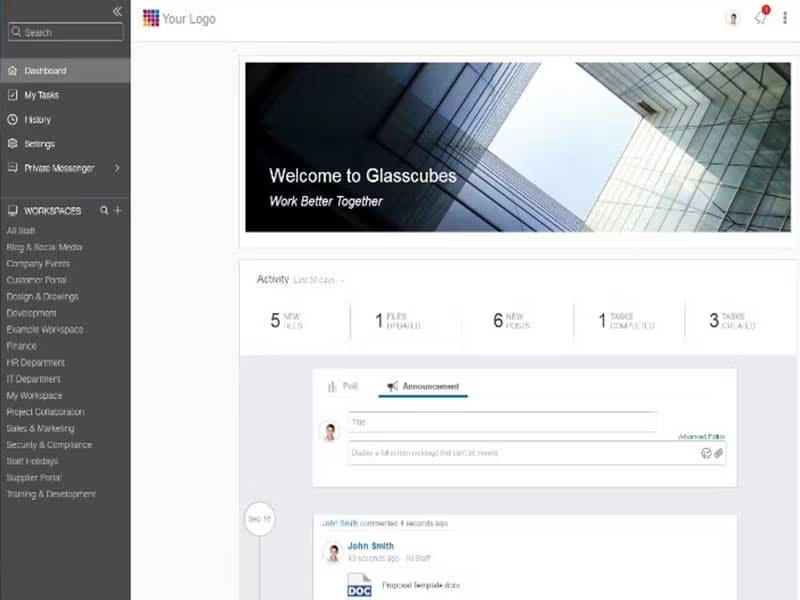View 5 new files stat
800x600 pixels.
[x=287, y=320]
